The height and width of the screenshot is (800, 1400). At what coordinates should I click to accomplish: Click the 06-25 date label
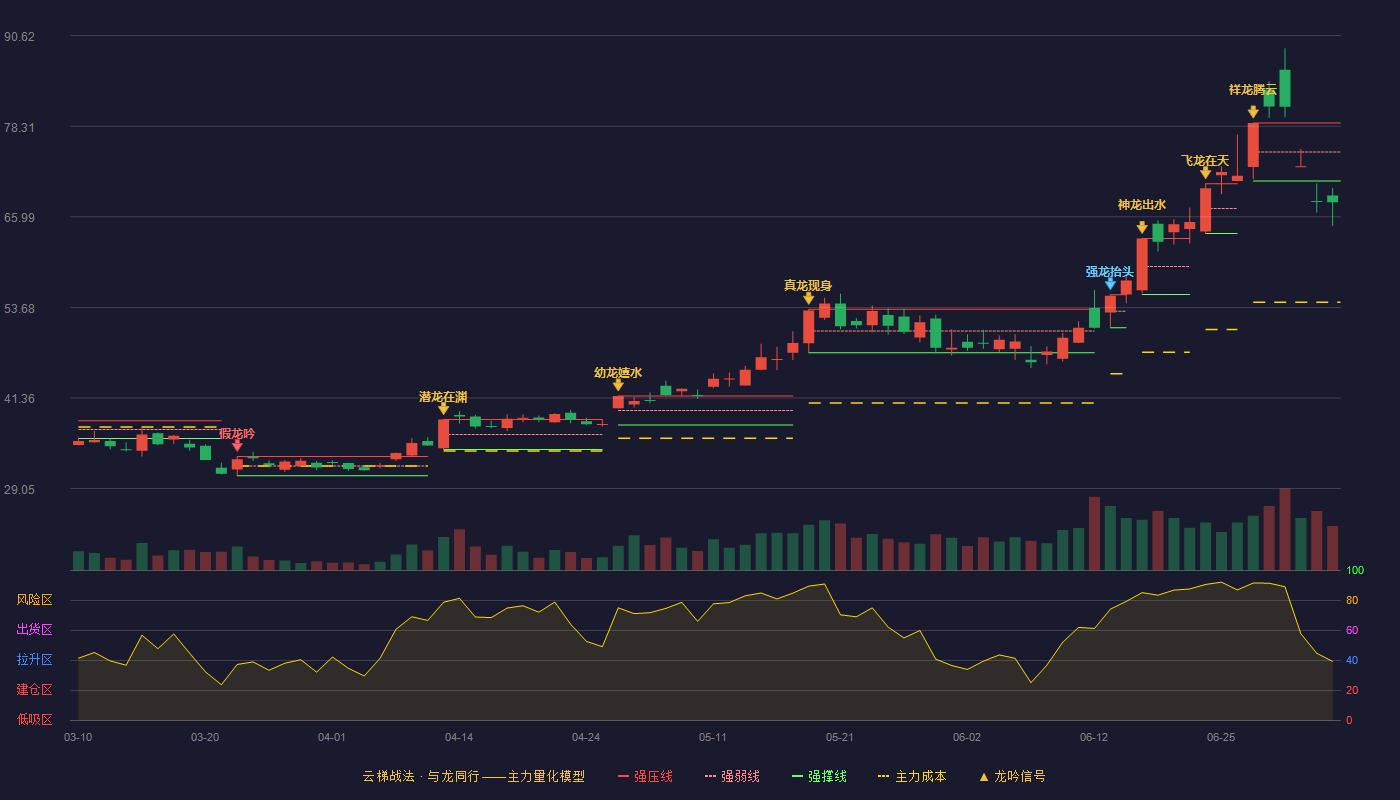tap(1221, 737)
